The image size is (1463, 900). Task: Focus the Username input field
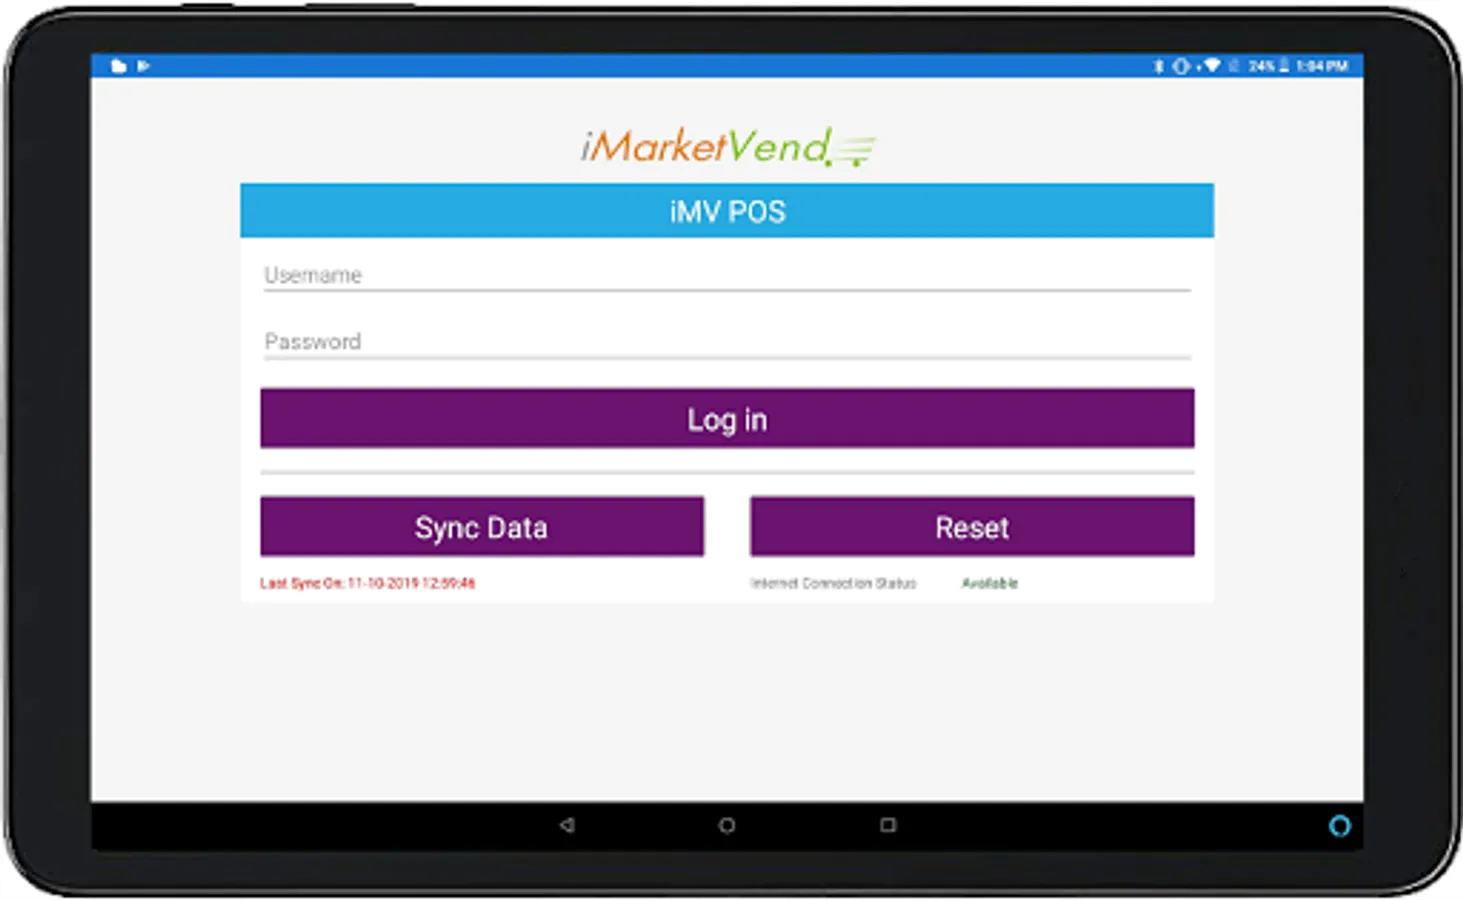(x=727, y=274)
